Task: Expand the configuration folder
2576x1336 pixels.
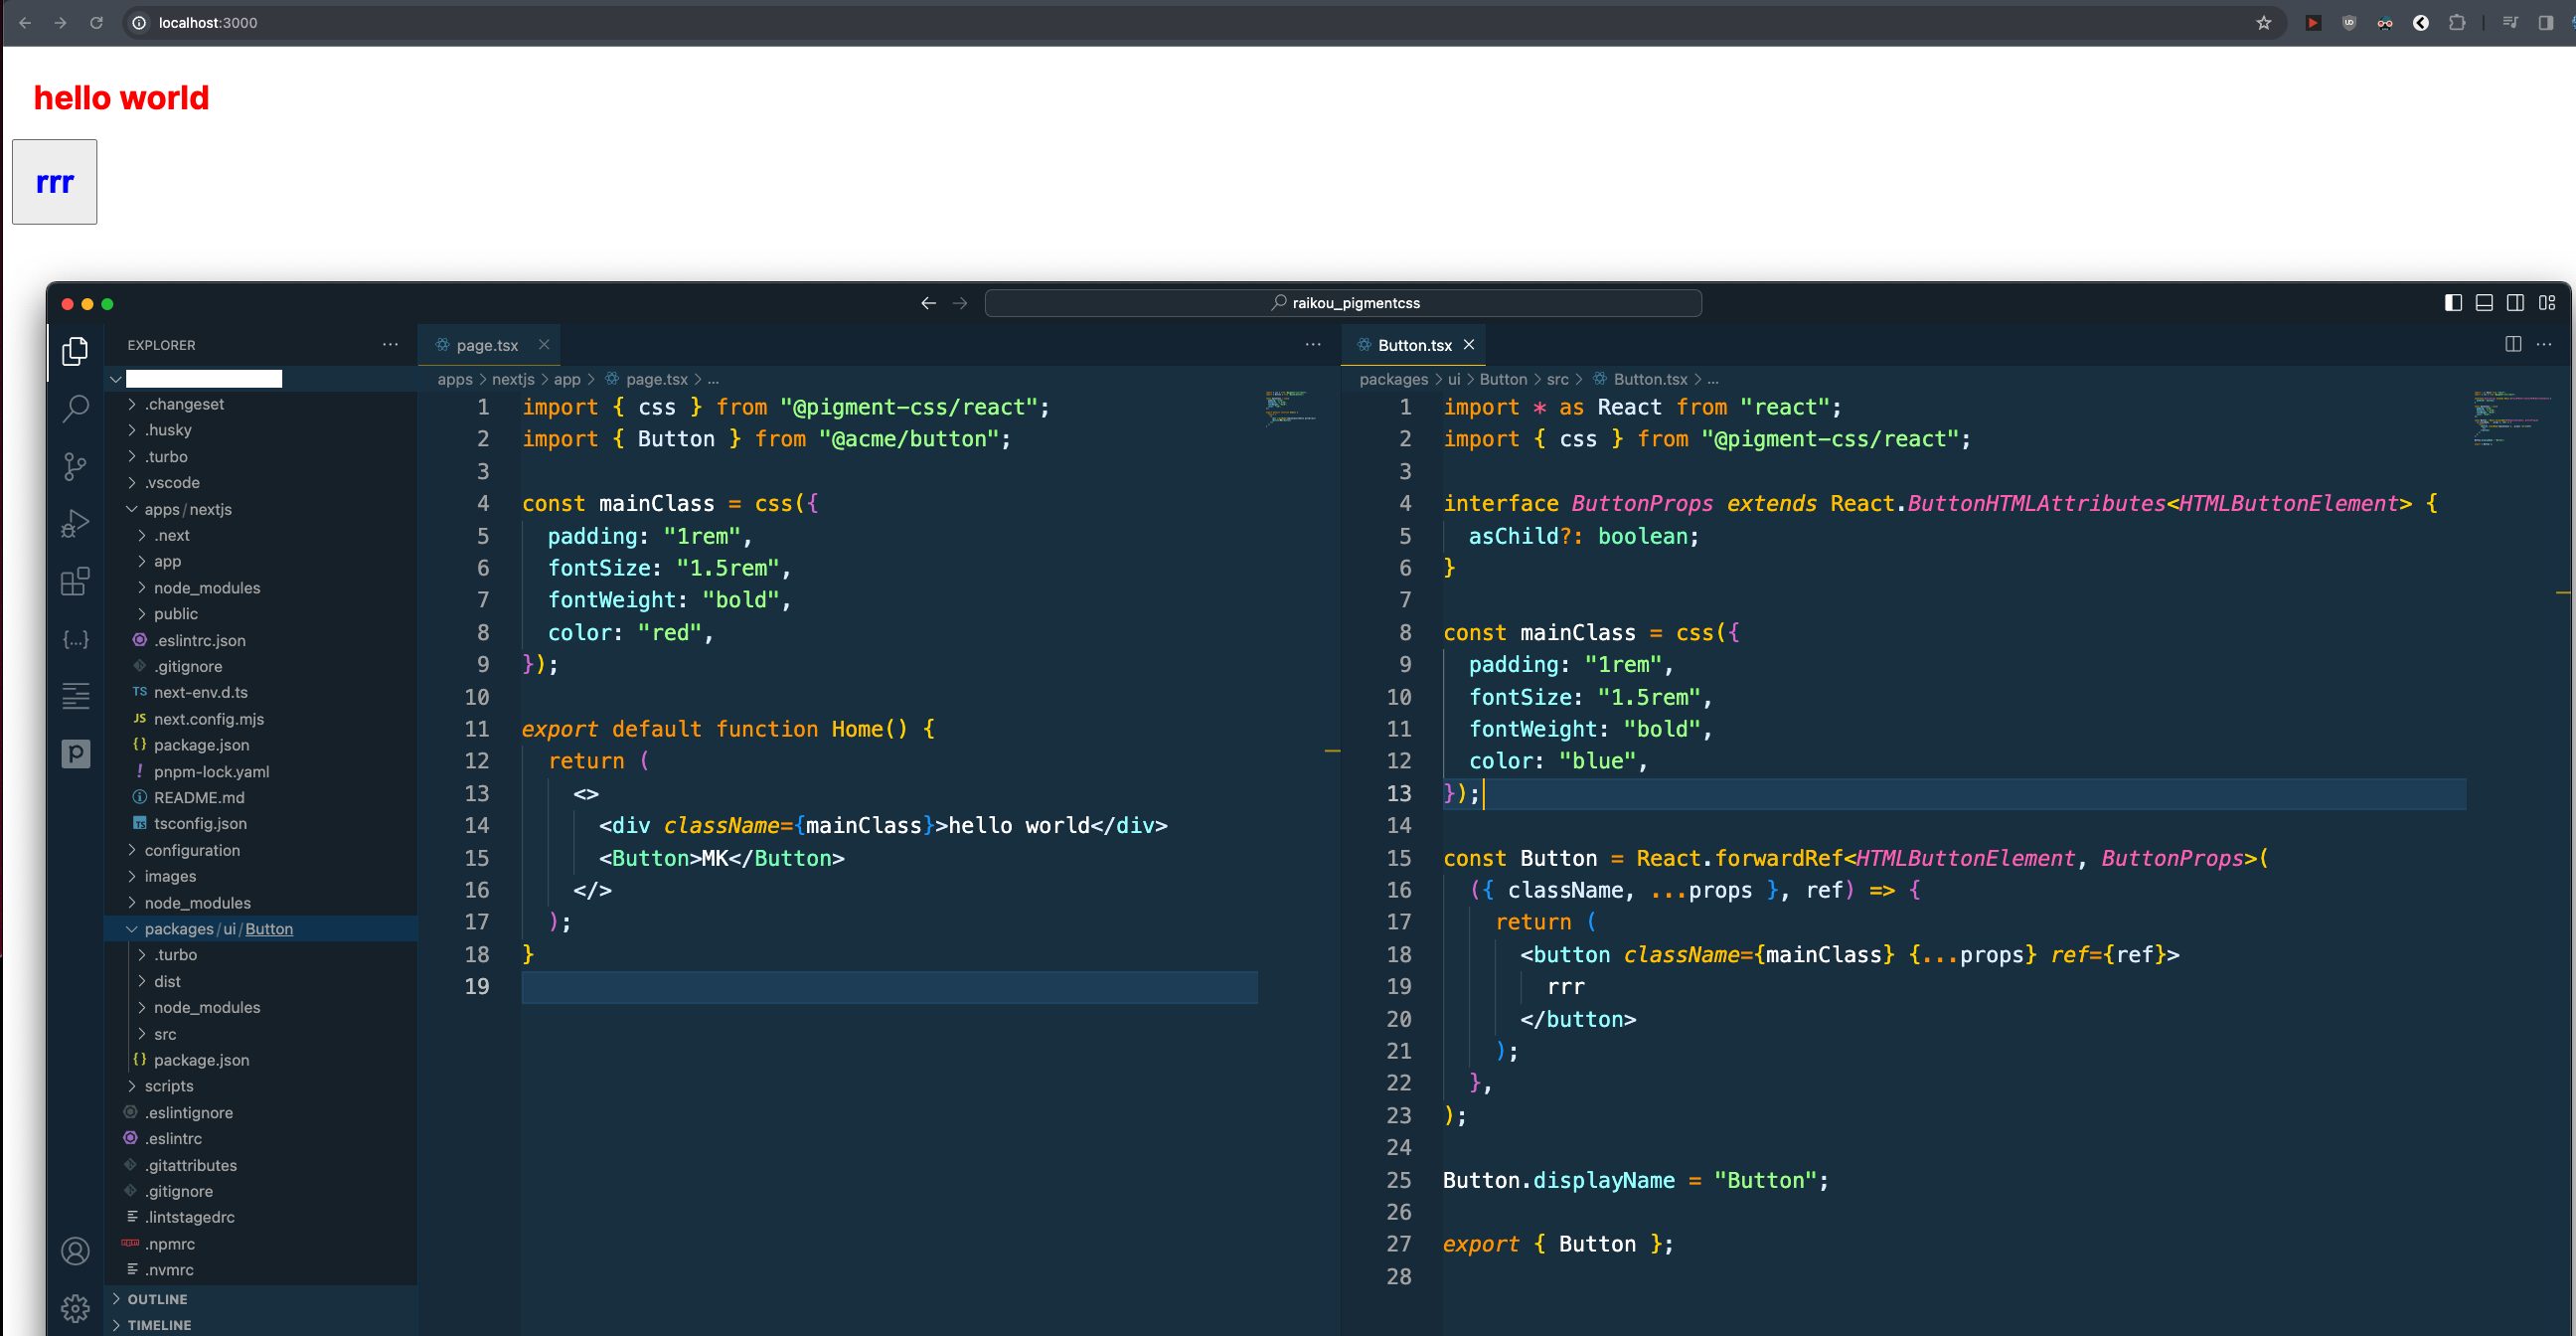Action: 260,850
